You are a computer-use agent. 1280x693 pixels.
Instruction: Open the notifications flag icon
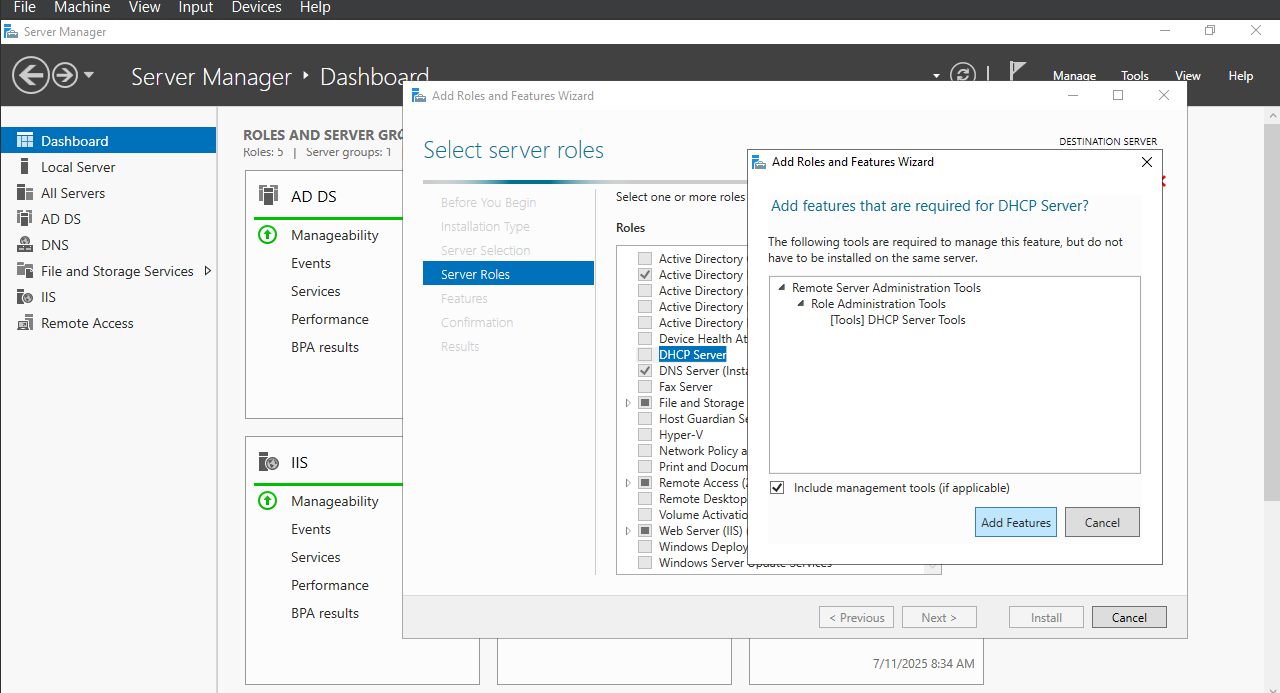click(x=1017, y=73)
